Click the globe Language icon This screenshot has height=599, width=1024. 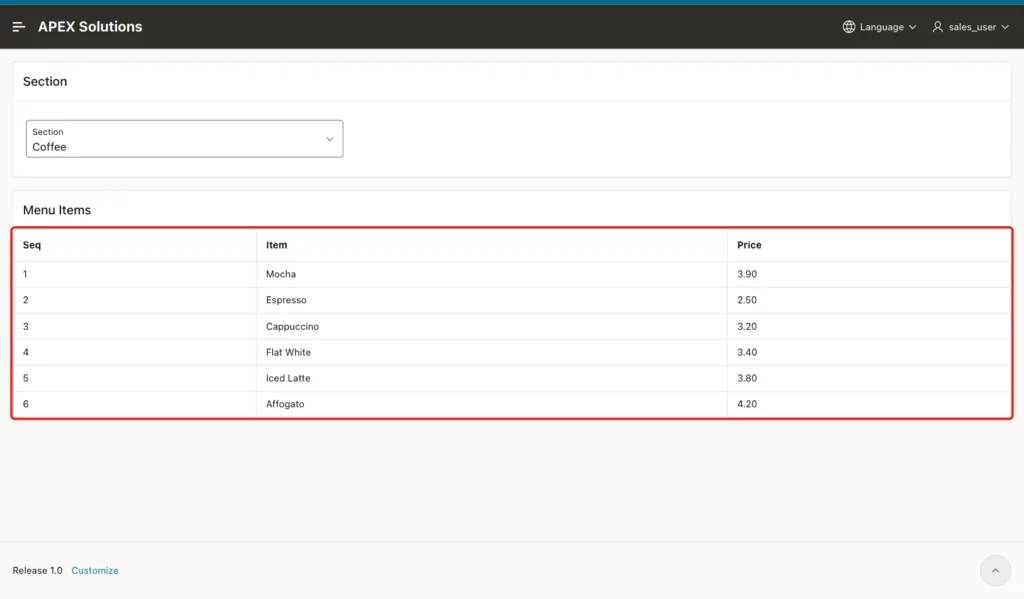point(848,27)
